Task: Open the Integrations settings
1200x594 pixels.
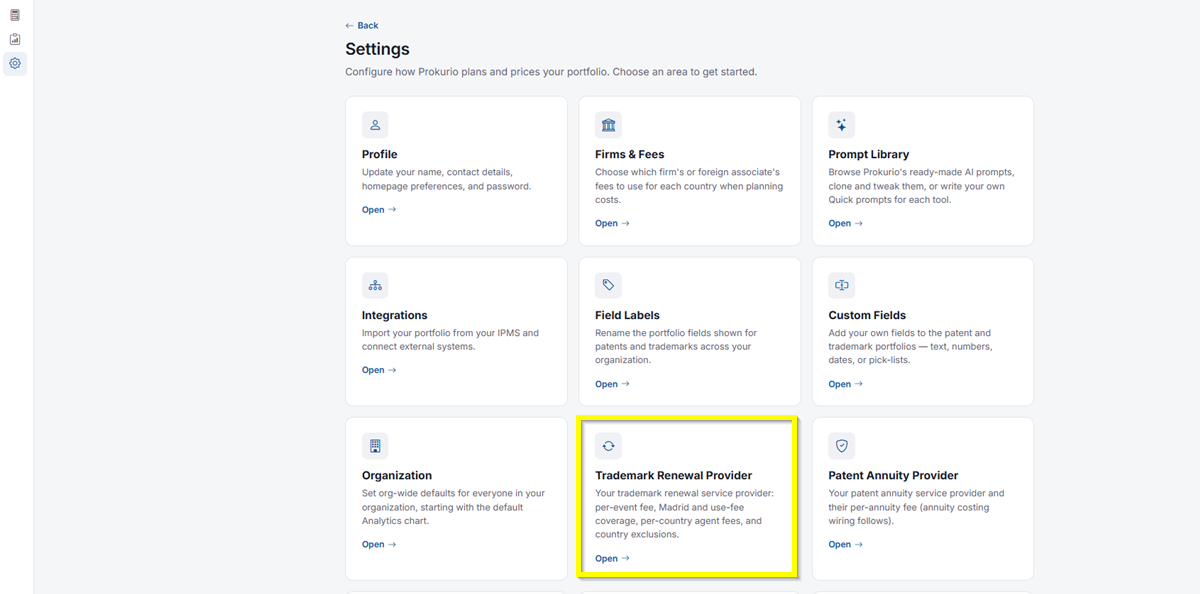Action: pyautogui.click(x=379, y=370)
